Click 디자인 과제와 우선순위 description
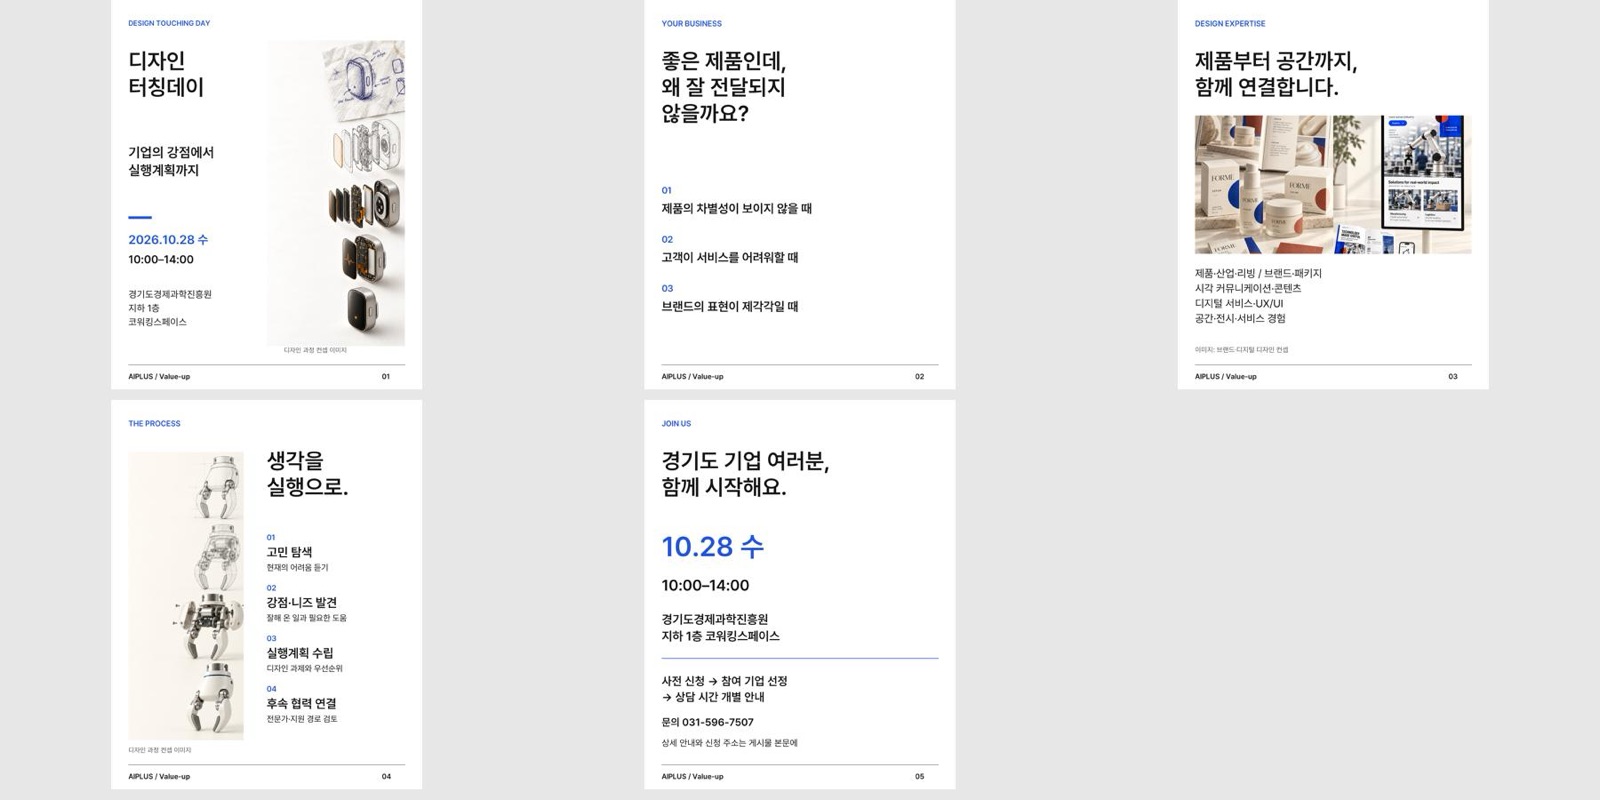1600x800 pixels. [x=304, y=668]
